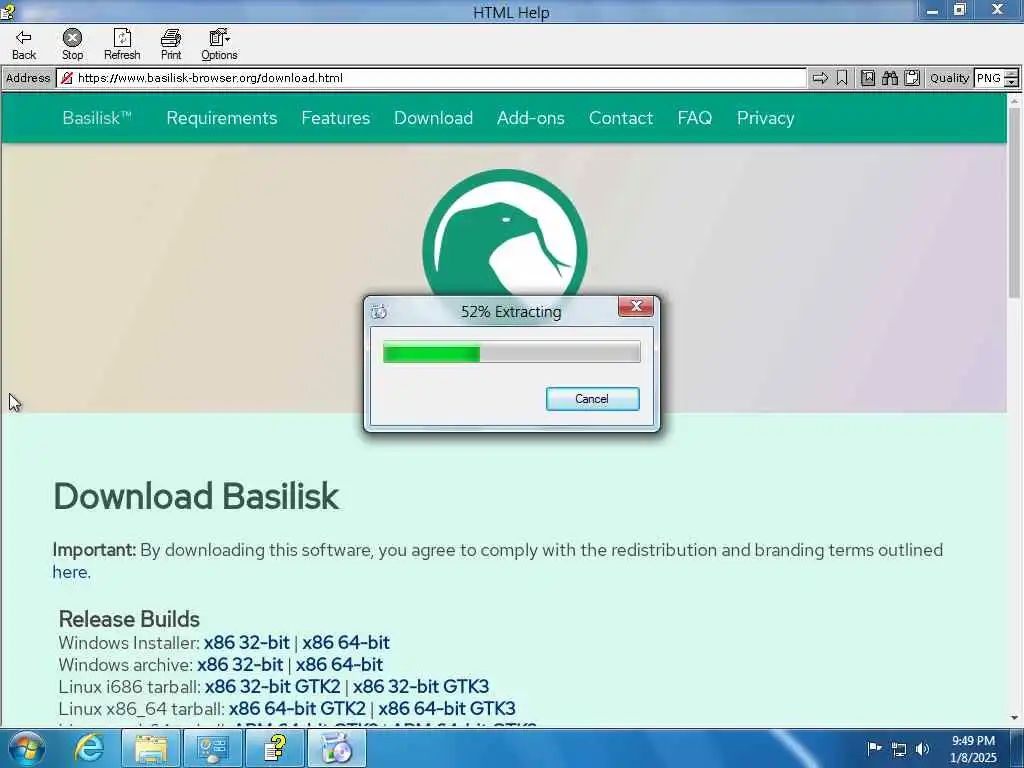Close the 52% Extracting dialog
The height and width of the screenshot is (768, 1024).
[636, 306]
